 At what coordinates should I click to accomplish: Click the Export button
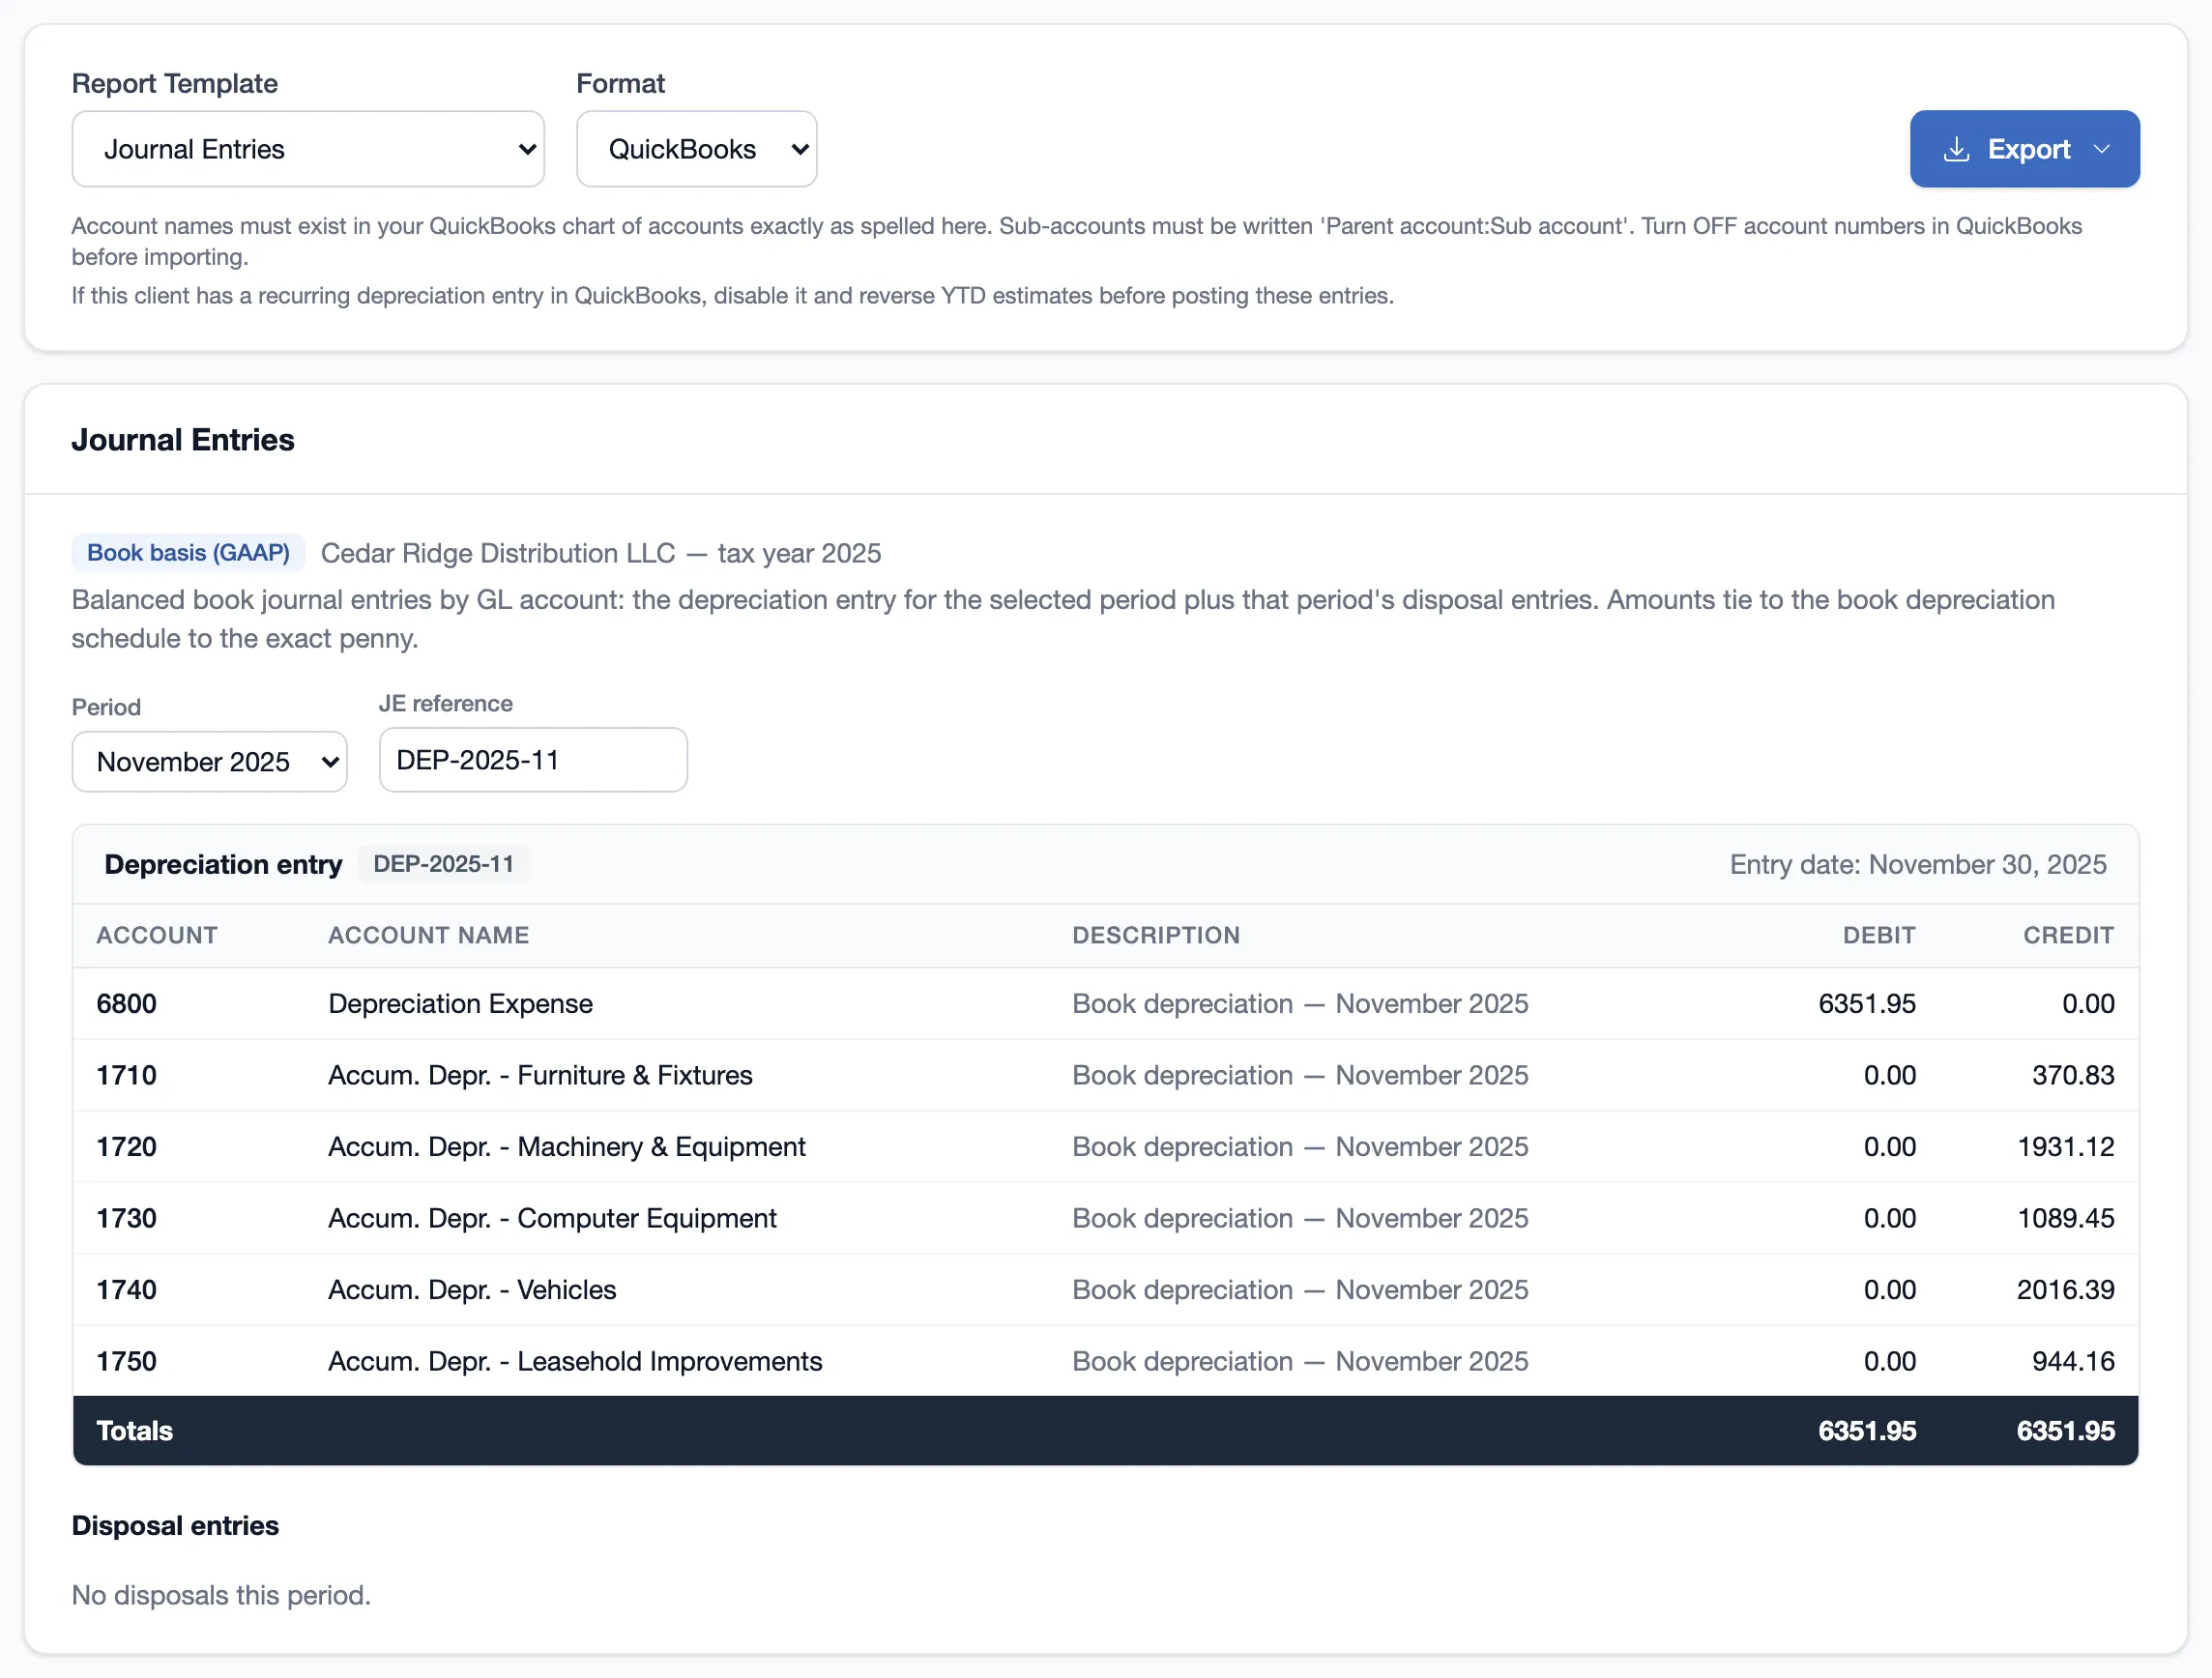pos(2025,149)
